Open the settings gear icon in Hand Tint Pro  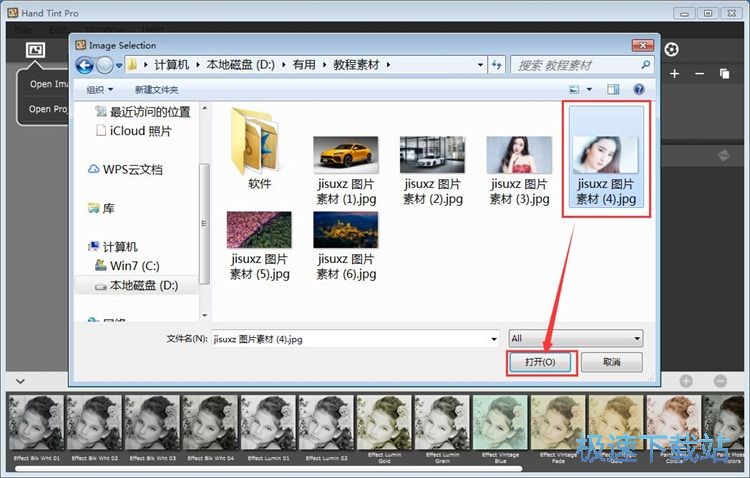[x=672, y=49]
